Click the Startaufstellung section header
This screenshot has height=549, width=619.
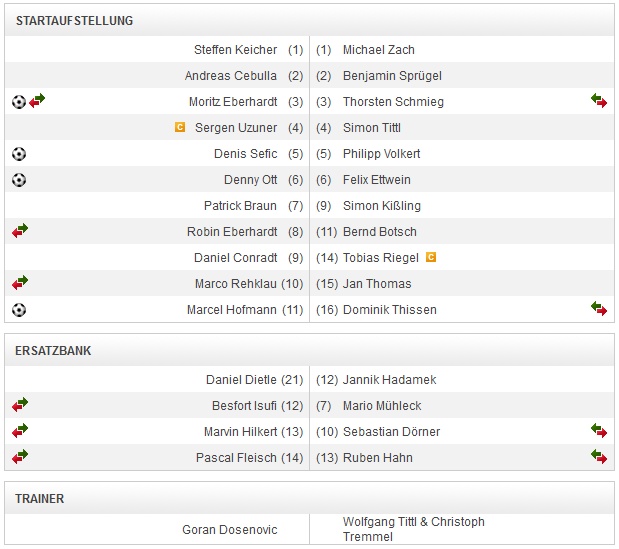(75, 21)
